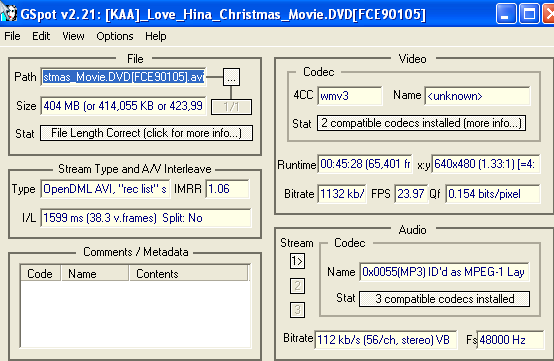Click 'File Length Correct' stat button
Image resolution: width=554 pixels, height=361 pixels.
[146, 133]
